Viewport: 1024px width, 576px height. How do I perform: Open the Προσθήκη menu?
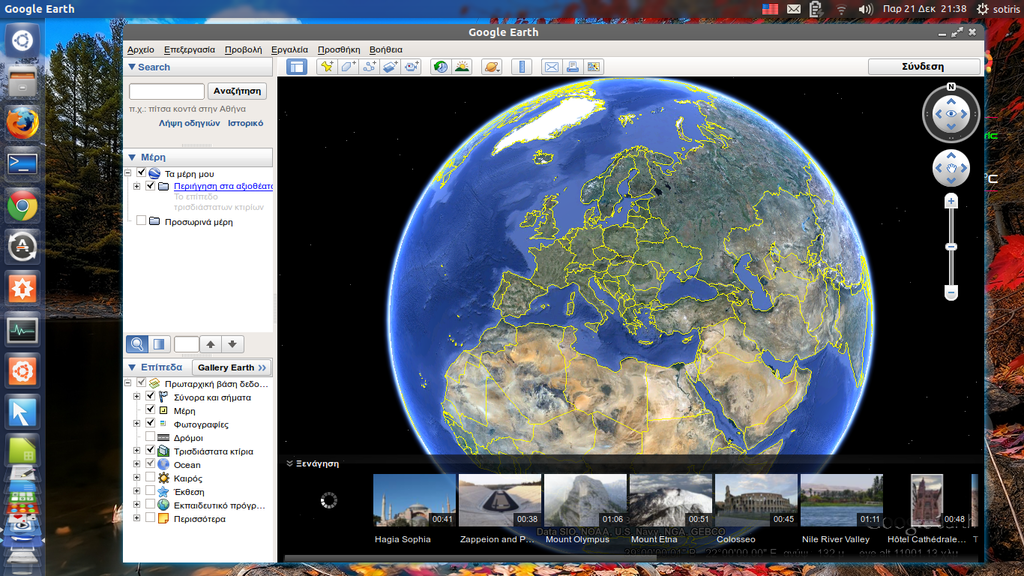click(x=338, y=50)
